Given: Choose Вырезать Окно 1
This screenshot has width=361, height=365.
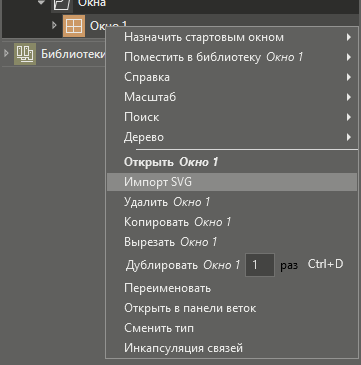Looking at the screenshot, I should point(232,242).
